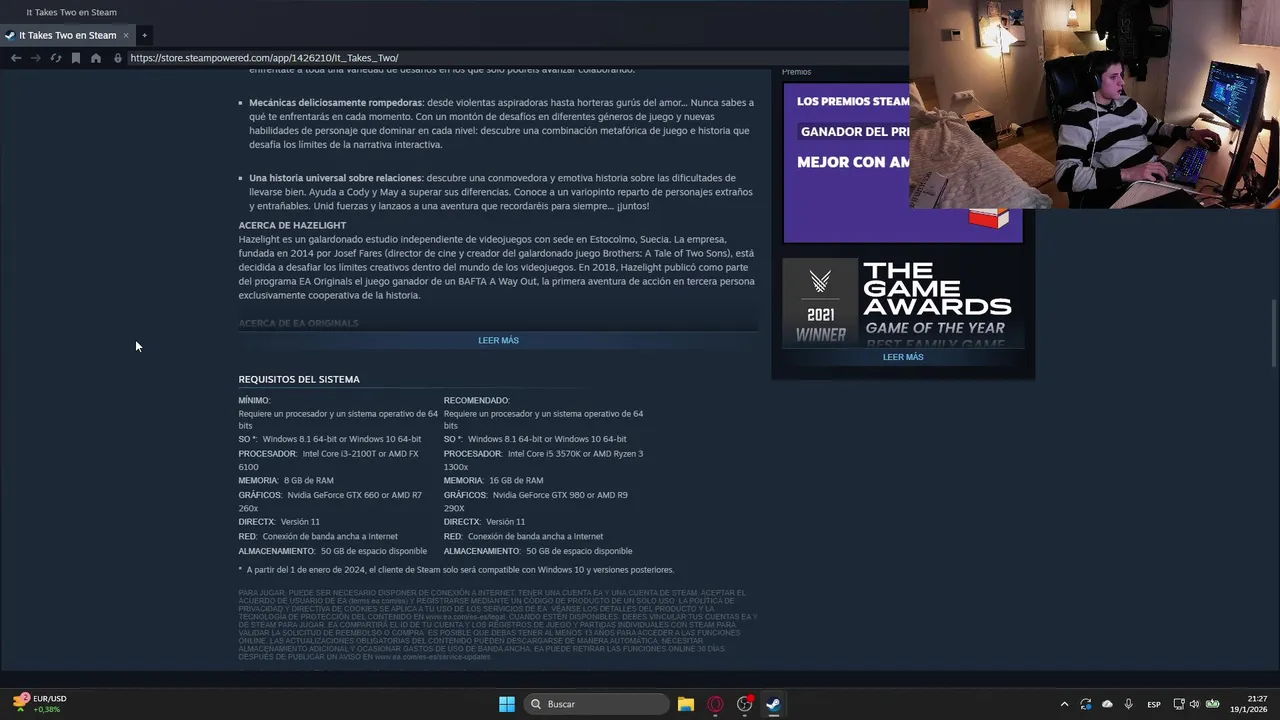Viewport: 1280px width, 720px height.
Task: Go forward with the browser forward arrow
Action: [x=36, y=58]
